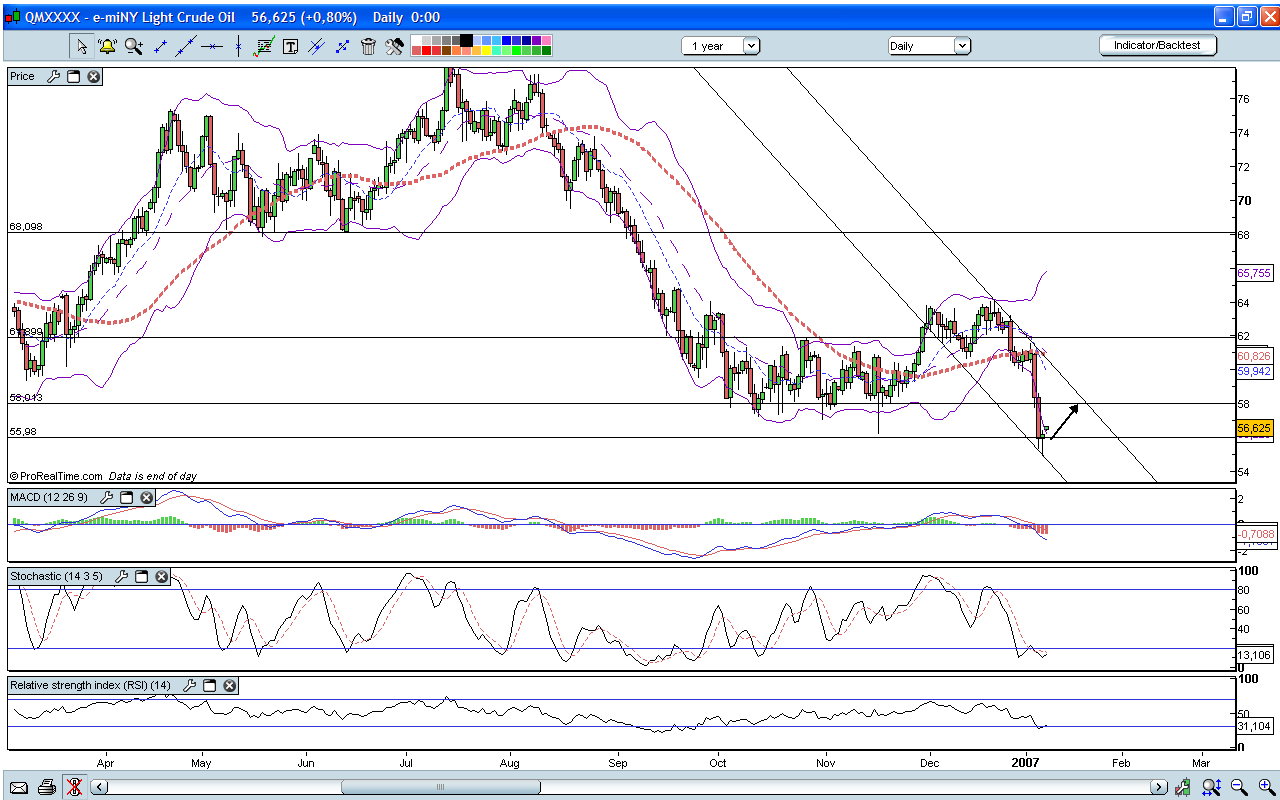Close the MACD panel
The image size is (1280, 800).
[147, 497]
